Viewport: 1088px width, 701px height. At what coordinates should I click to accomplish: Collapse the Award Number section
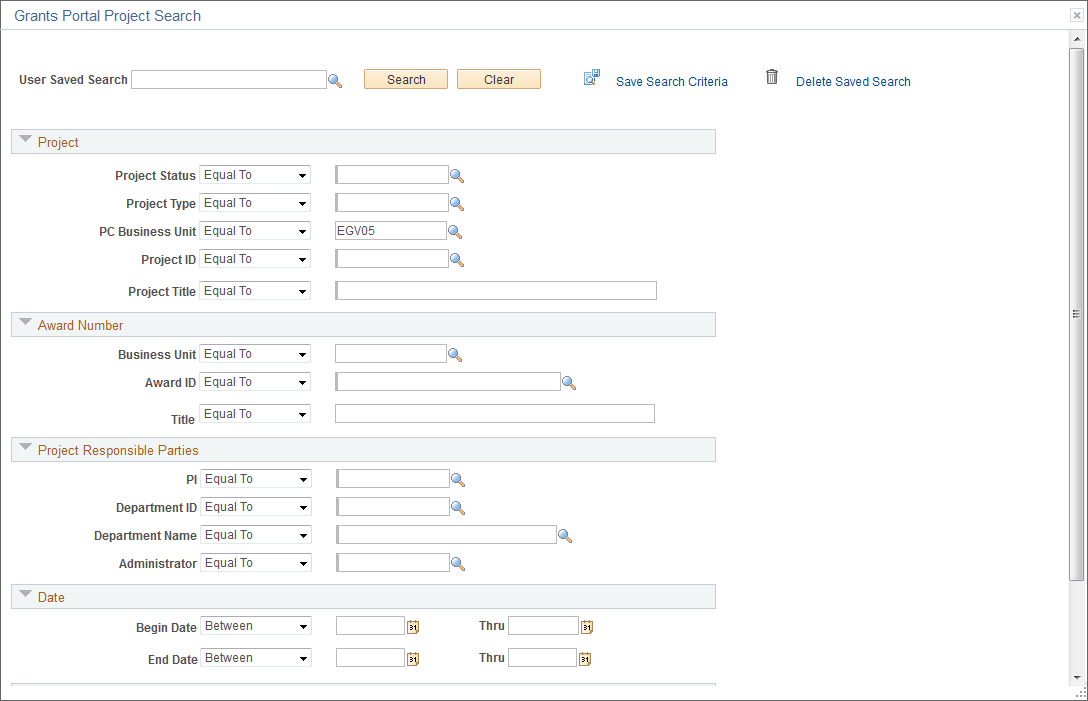pyautogui.click(x=24, y=322)
